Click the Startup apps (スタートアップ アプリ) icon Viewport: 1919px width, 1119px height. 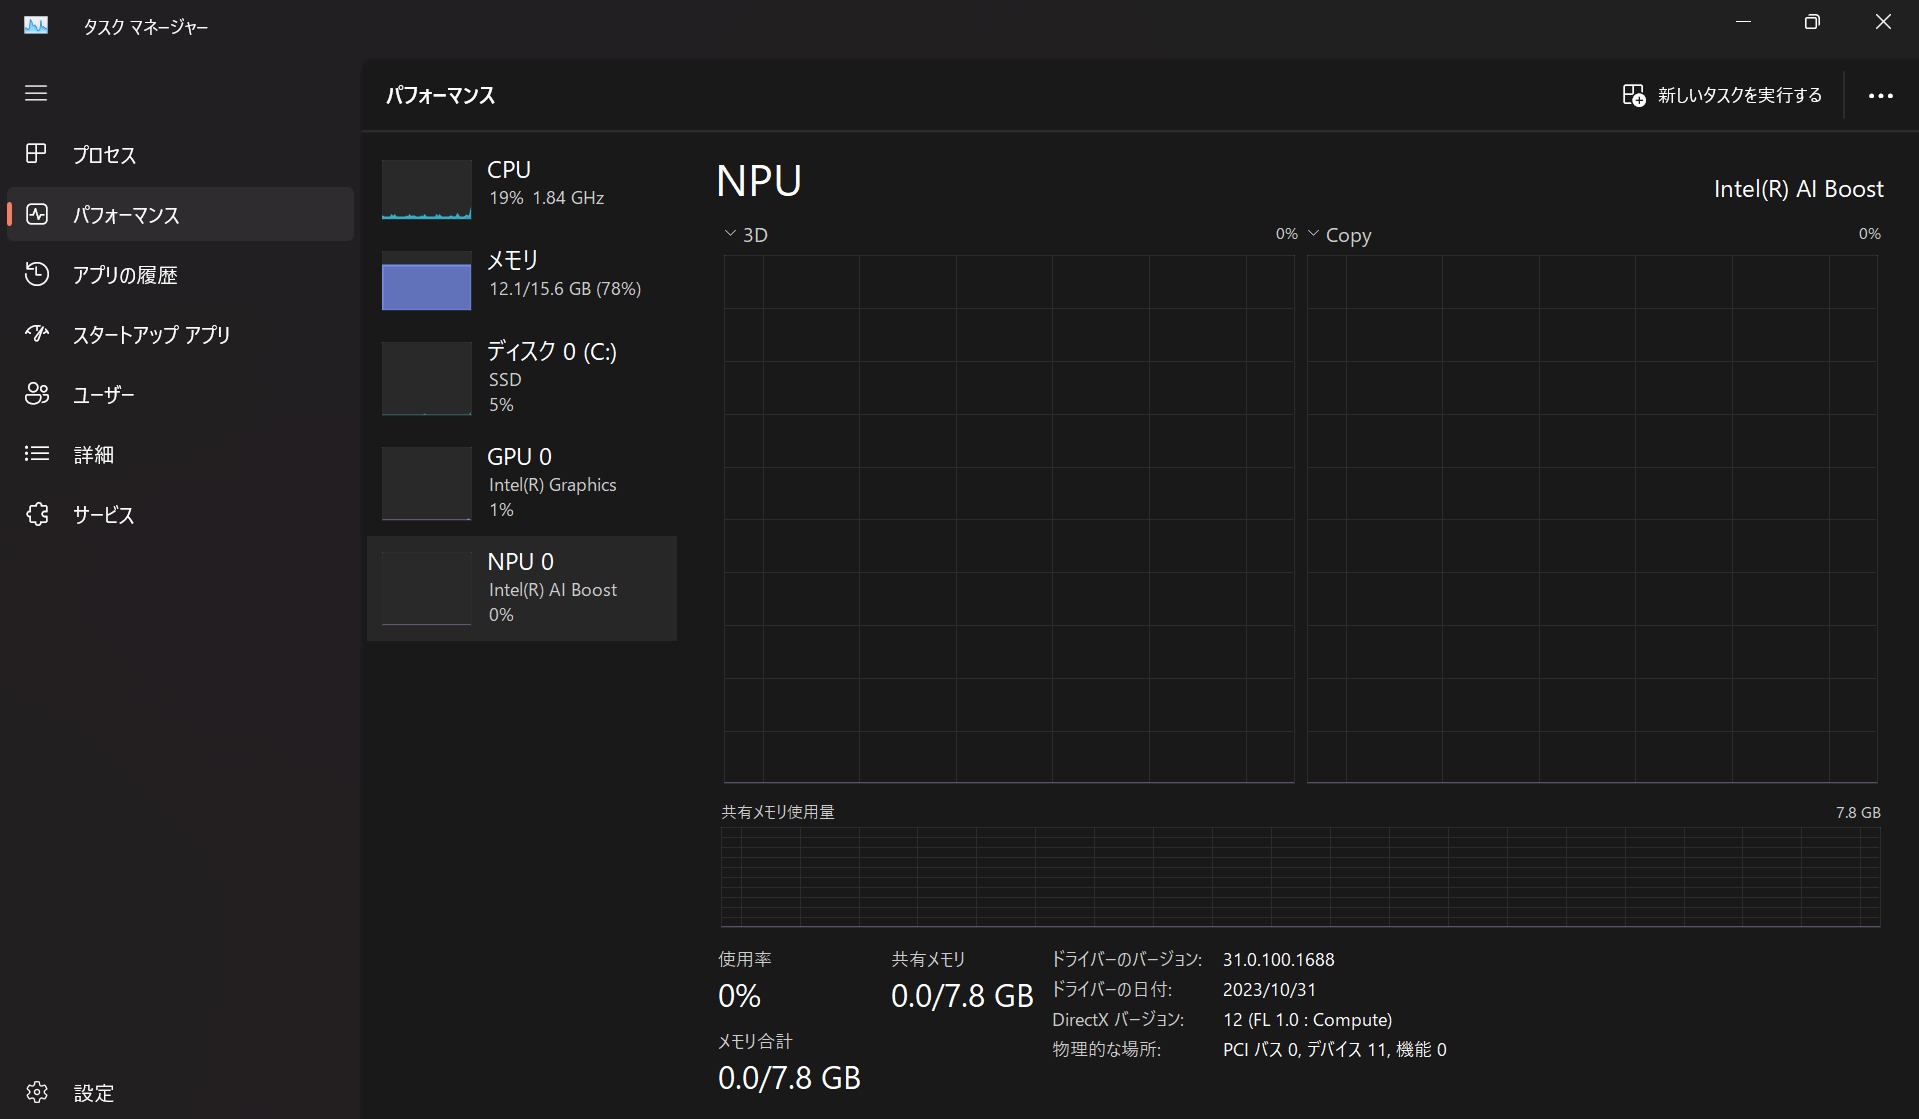click(37, 334)
